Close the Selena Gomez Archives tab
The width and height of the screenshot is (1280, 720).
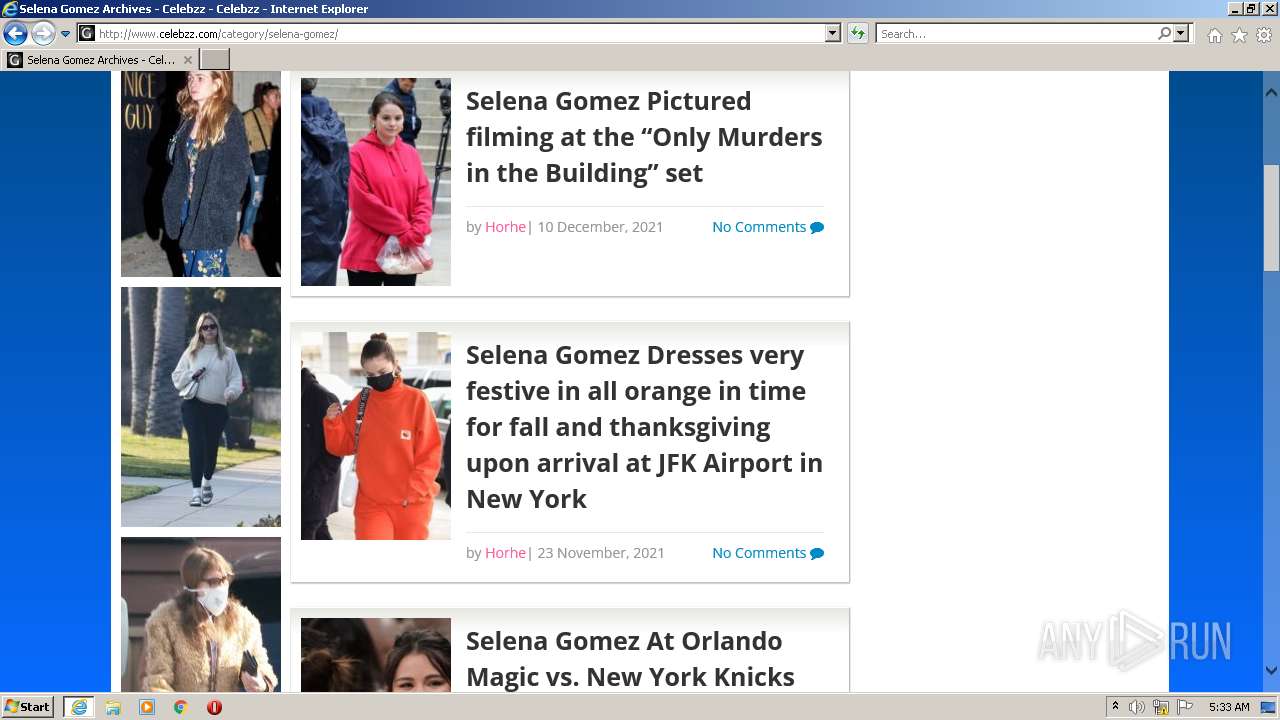pos(187,60)
